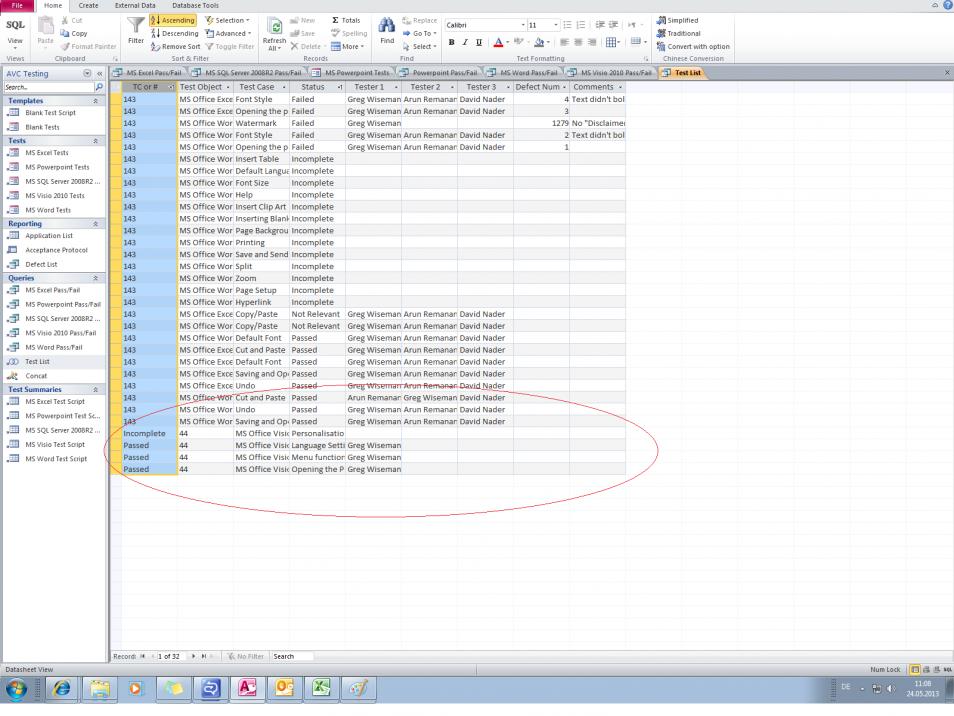Image resolution: width=954 pixels, height=716 pixels.
Task: Open the Defect List report
Action: tap(41, 265)
